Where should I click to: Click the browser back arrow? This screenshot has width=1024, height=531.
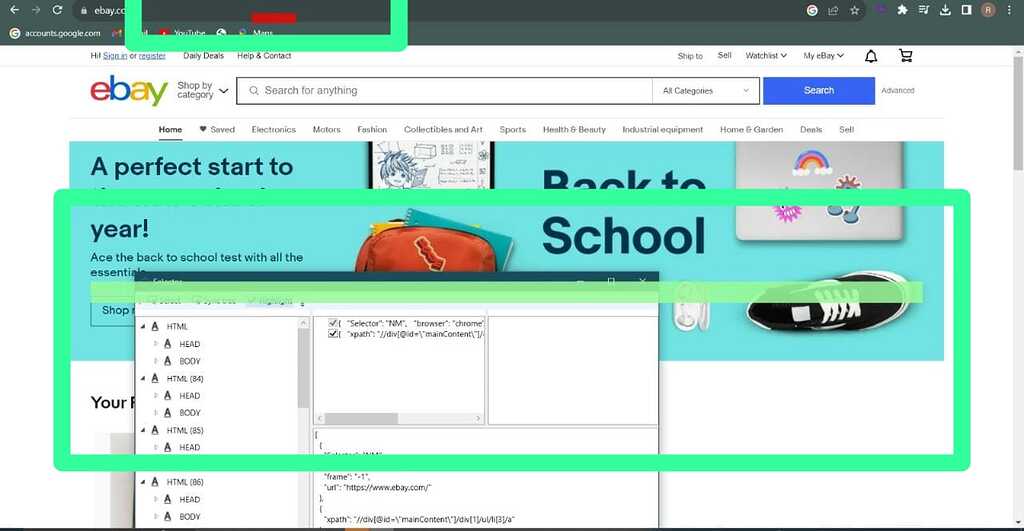coord(14,10)
